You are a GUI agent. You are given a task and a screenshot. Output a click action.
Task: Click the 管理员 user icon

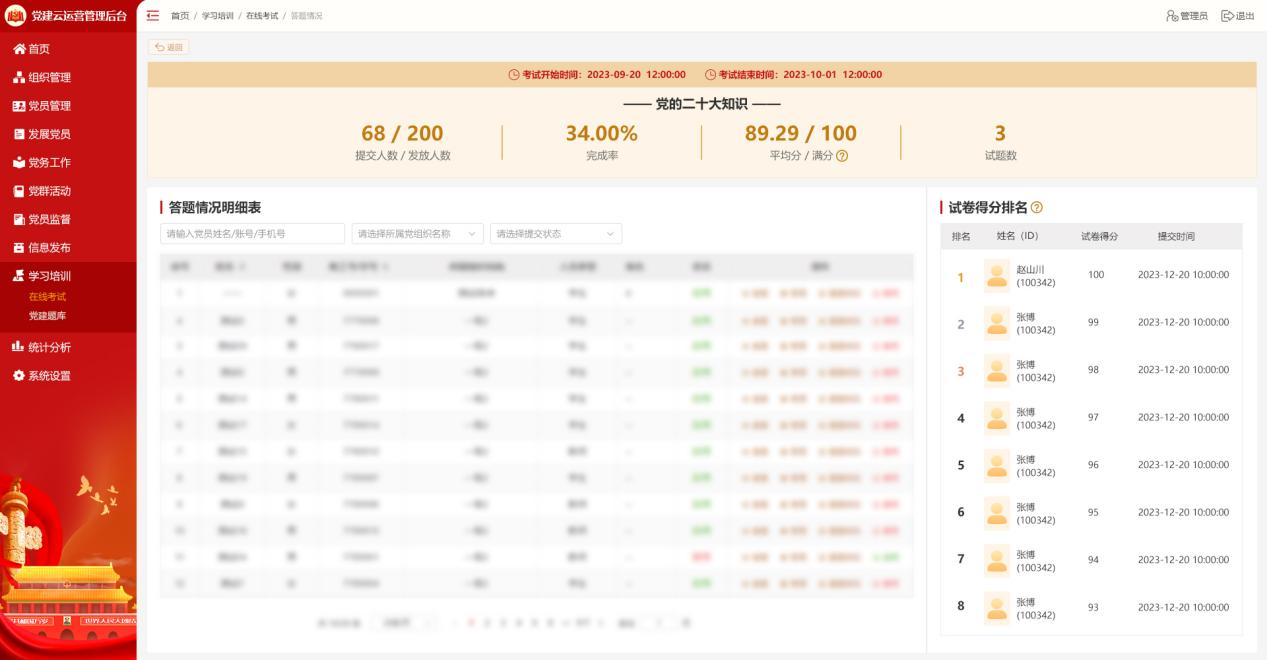pos(1172,16)
